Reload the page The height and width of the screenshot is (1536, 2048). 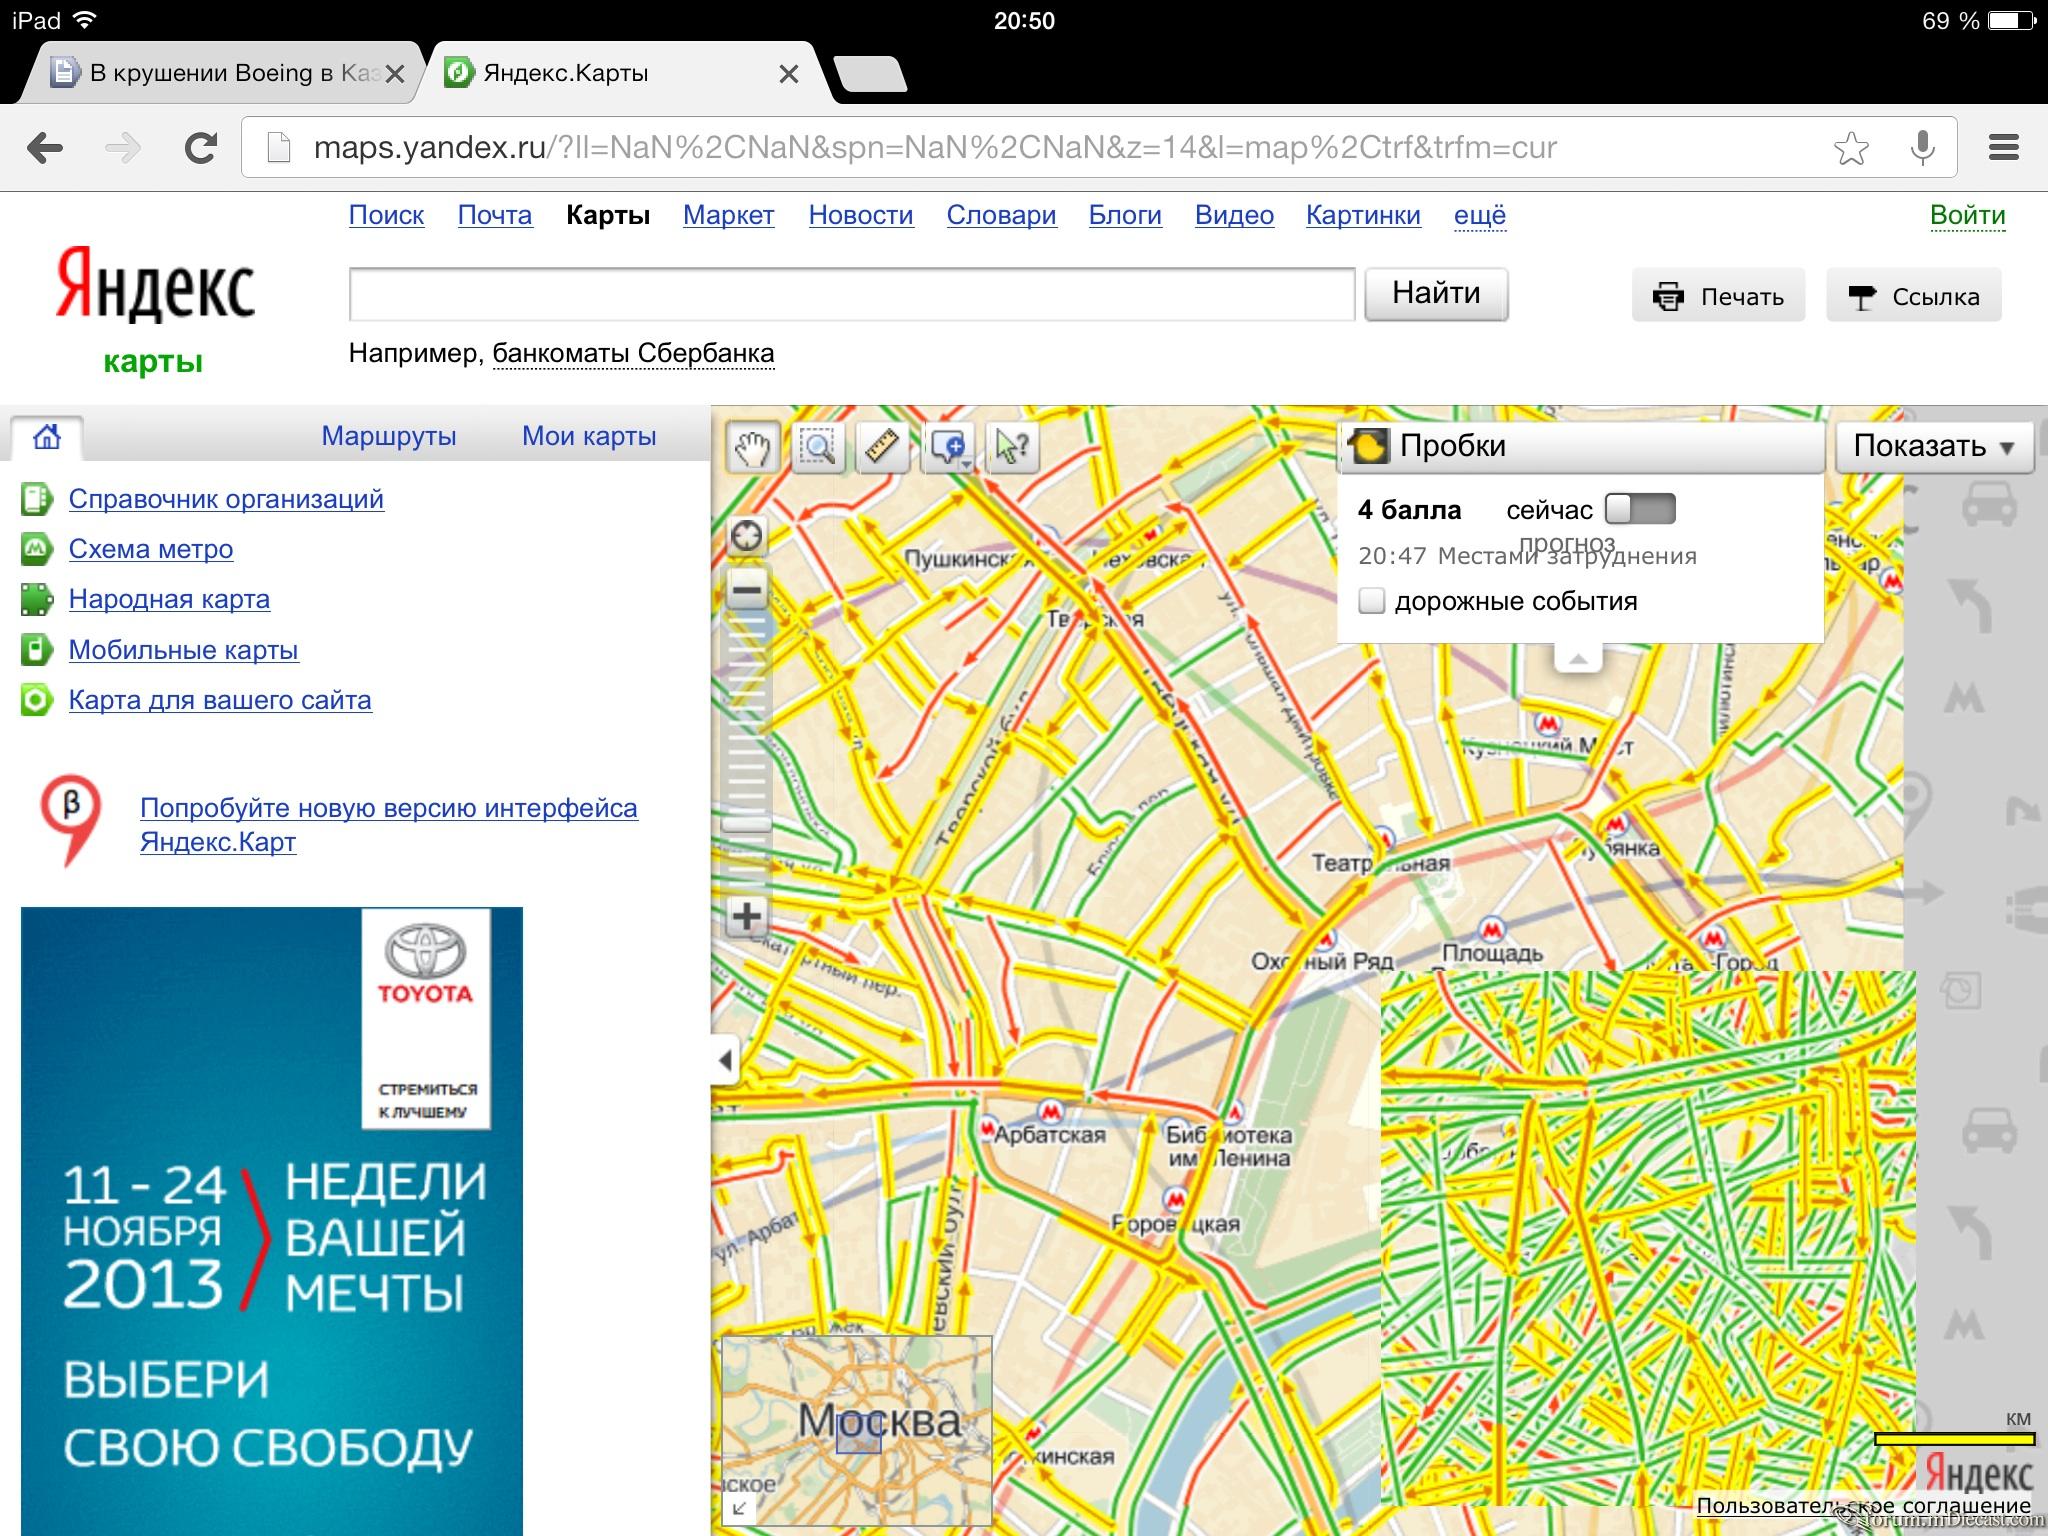(201, 148)
